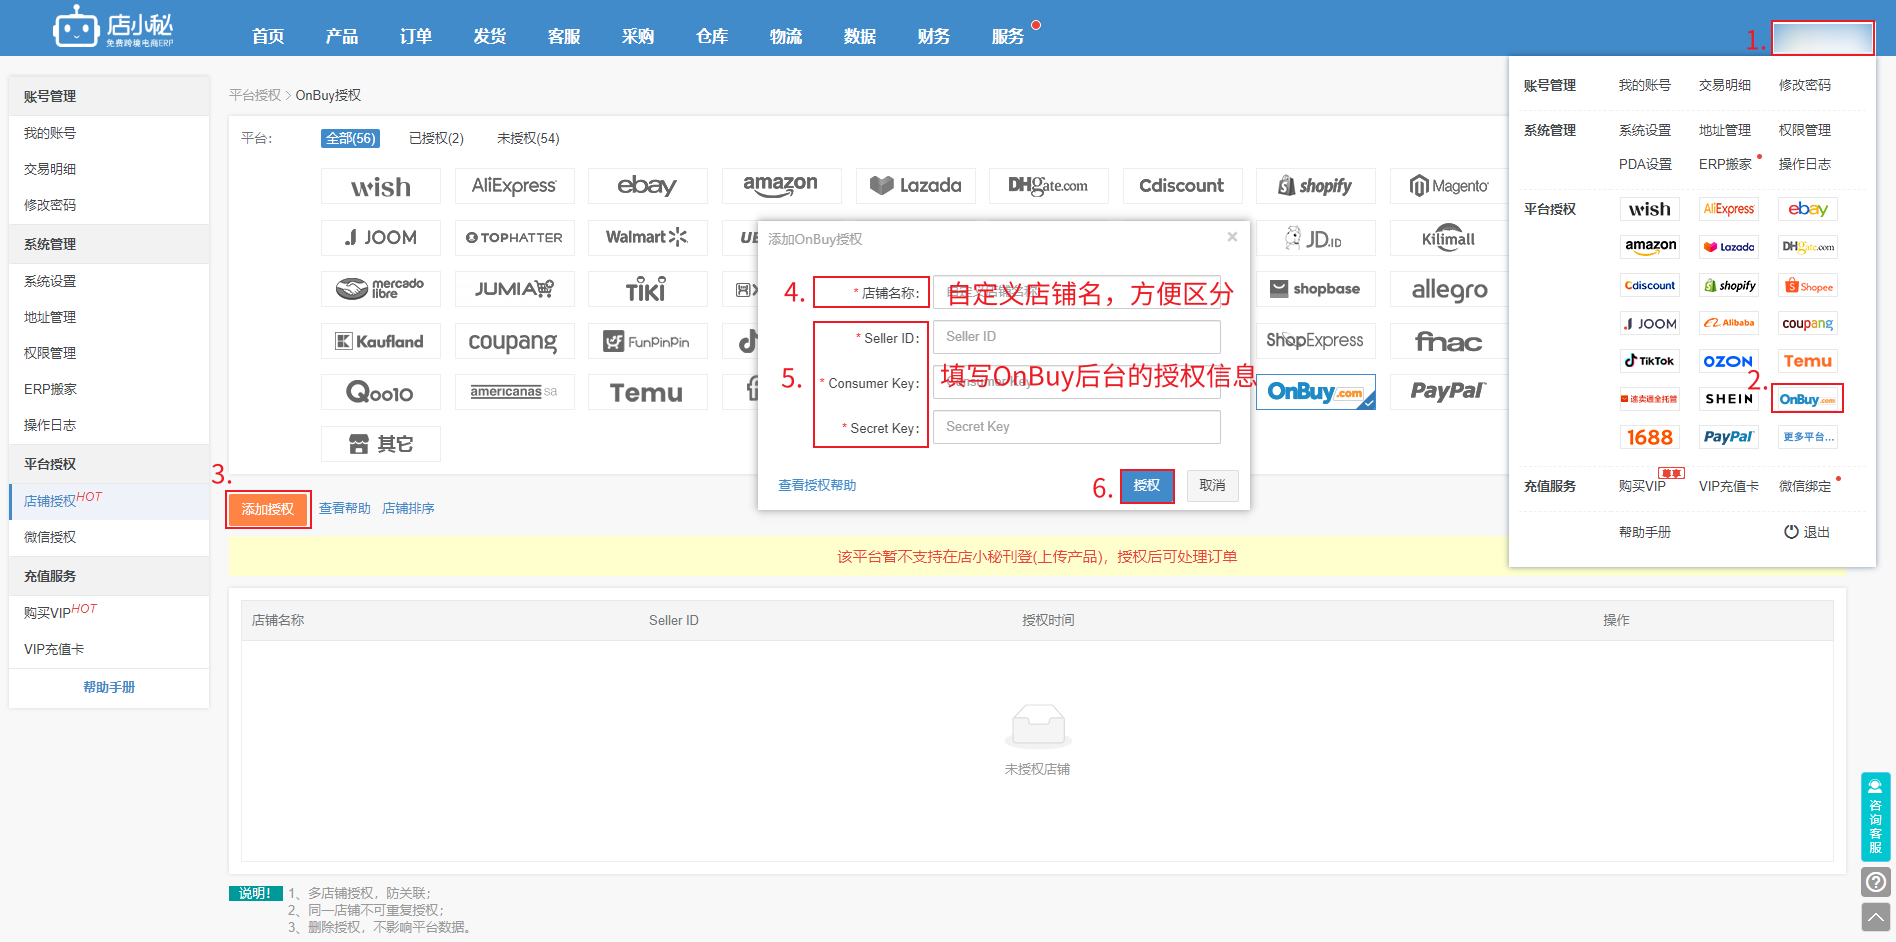The height and width of the screenshot is (942, 1896).
Task: Select the OnBuy.com tile in platform grid
Action: (1316, 392)
